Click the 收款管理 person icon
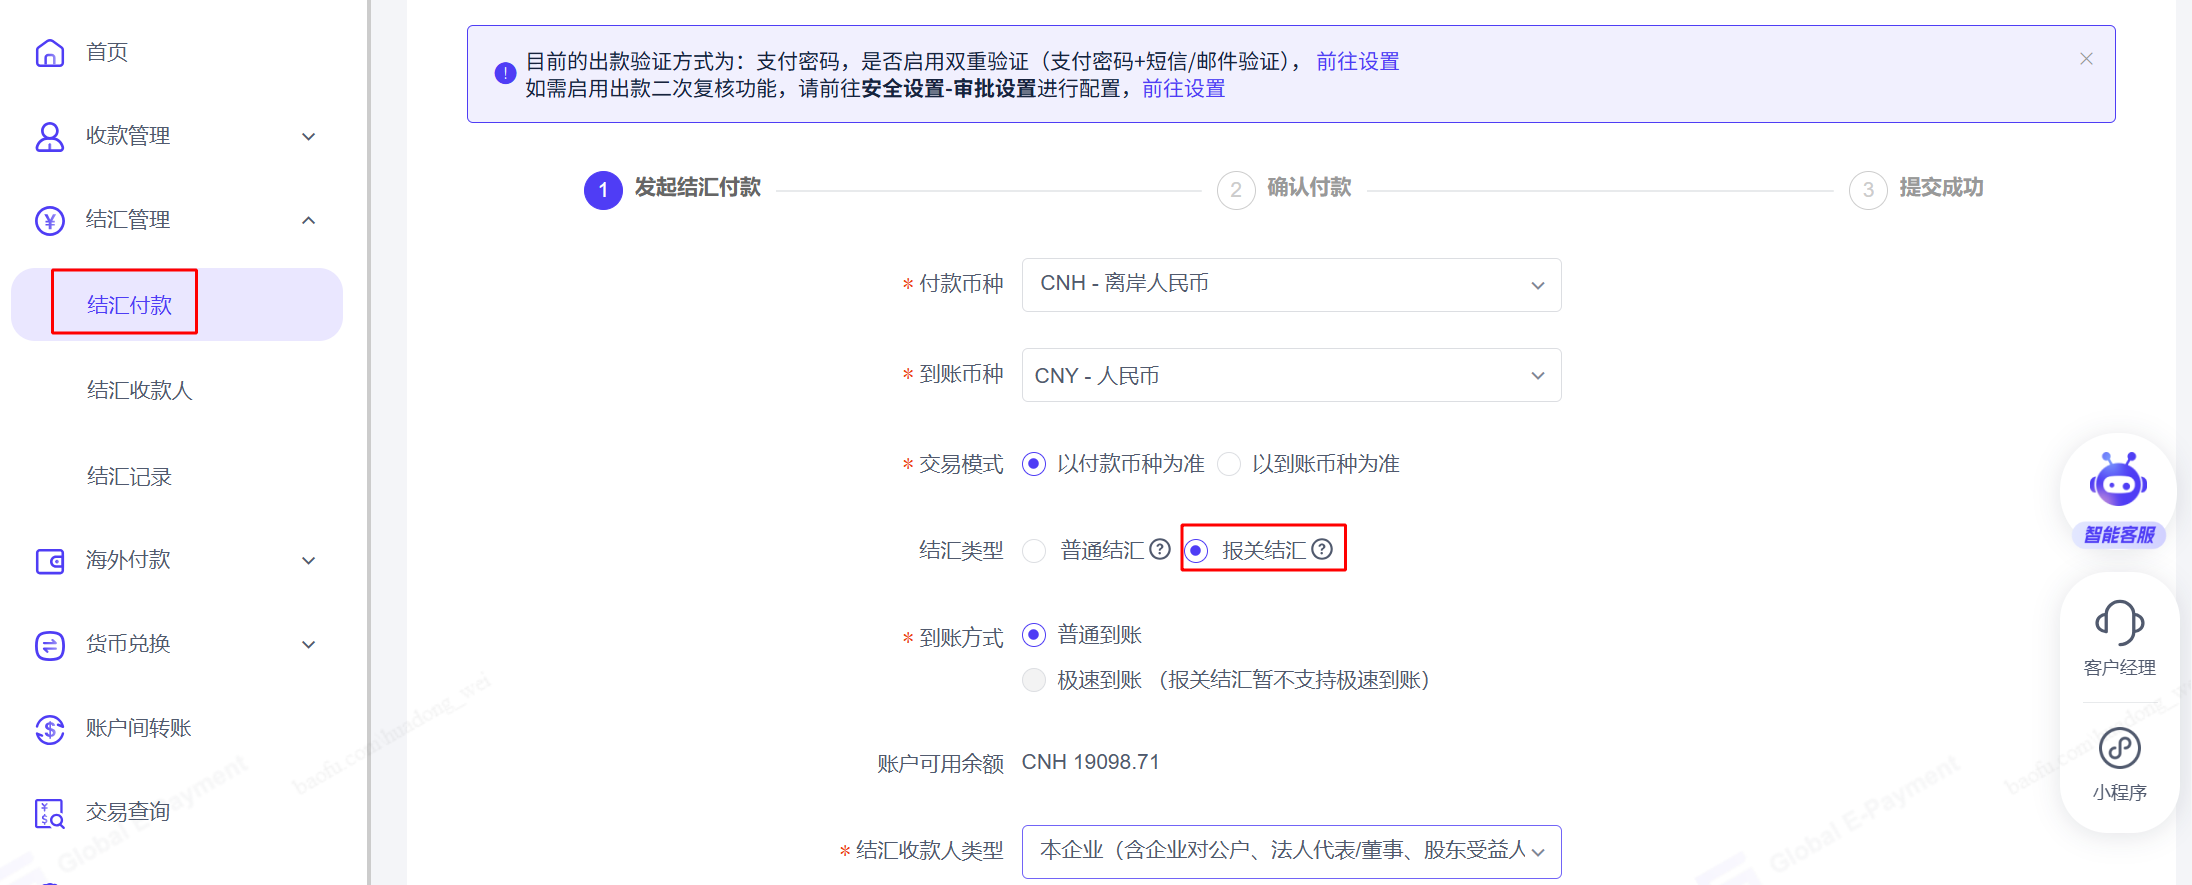This screenshot has width=2192, height=885. (50, 137)
